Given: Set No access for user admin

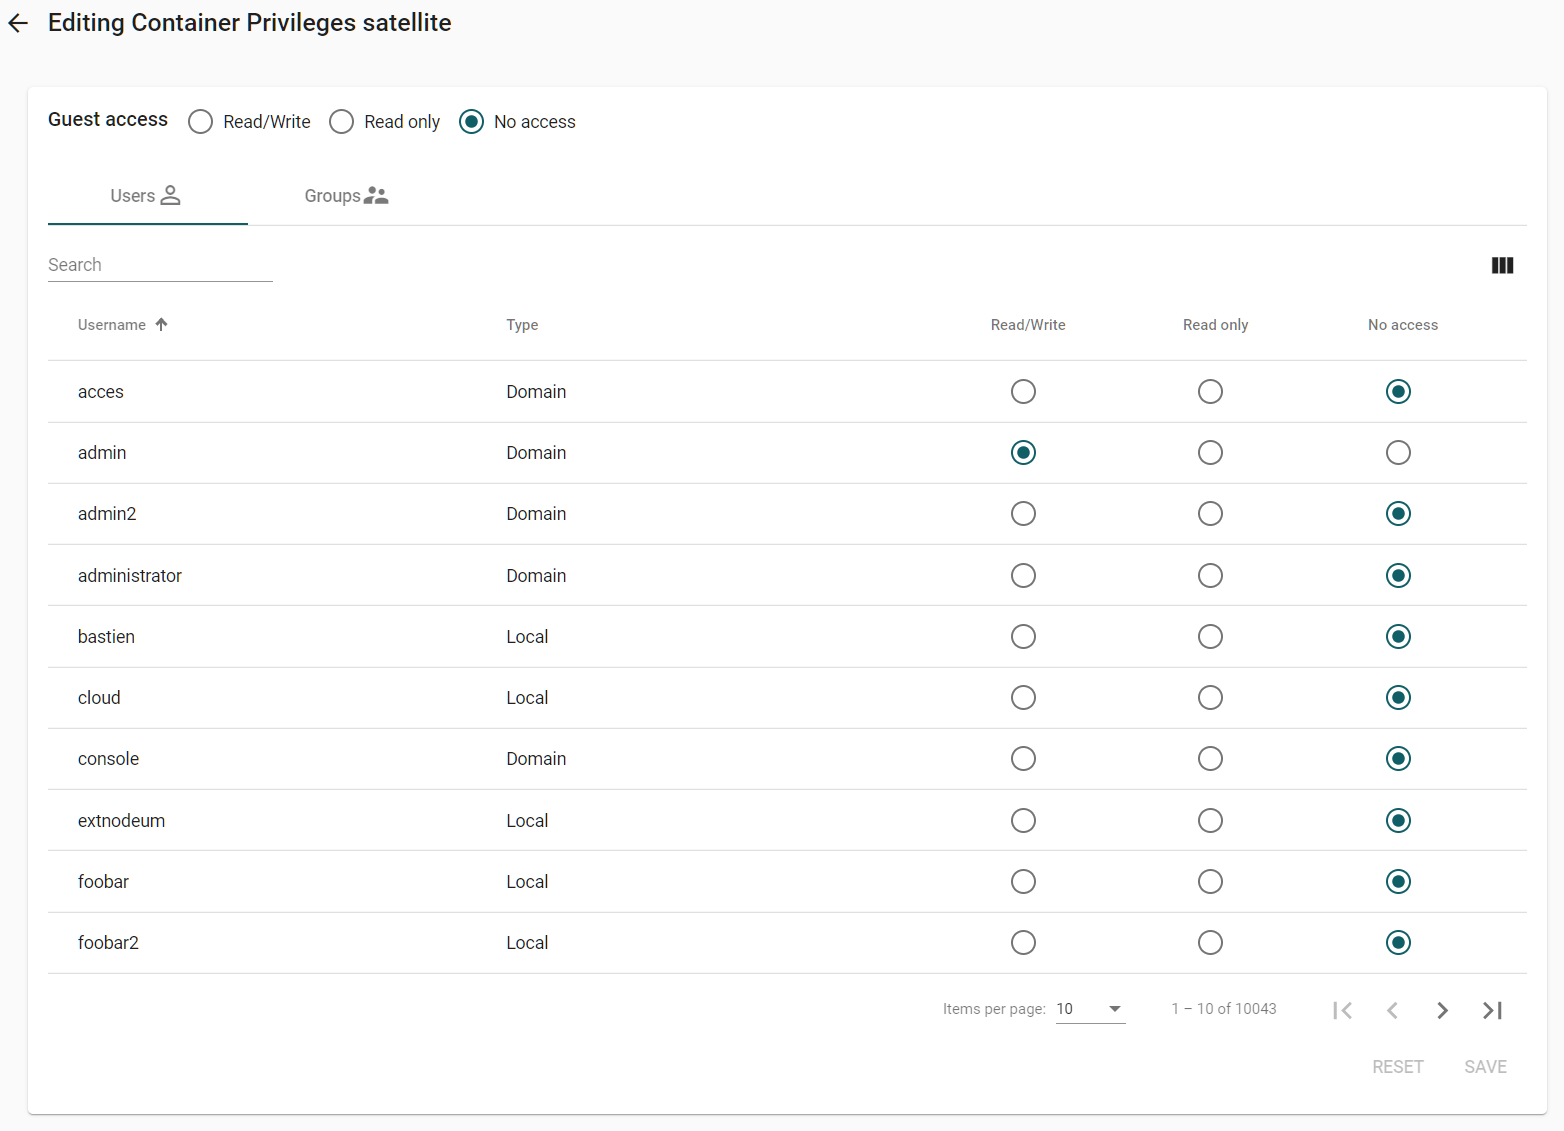Looking at the screenshot, I should 1398,453.
